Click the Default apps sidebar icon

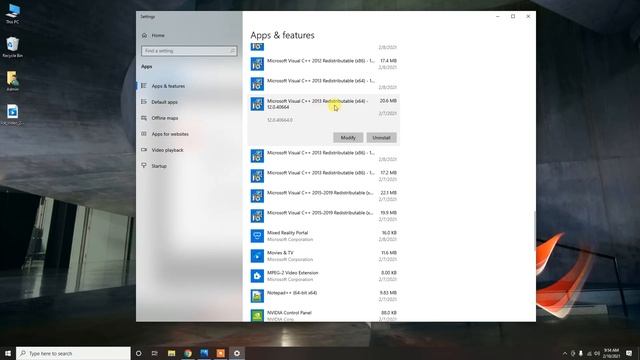coord(144,102)
